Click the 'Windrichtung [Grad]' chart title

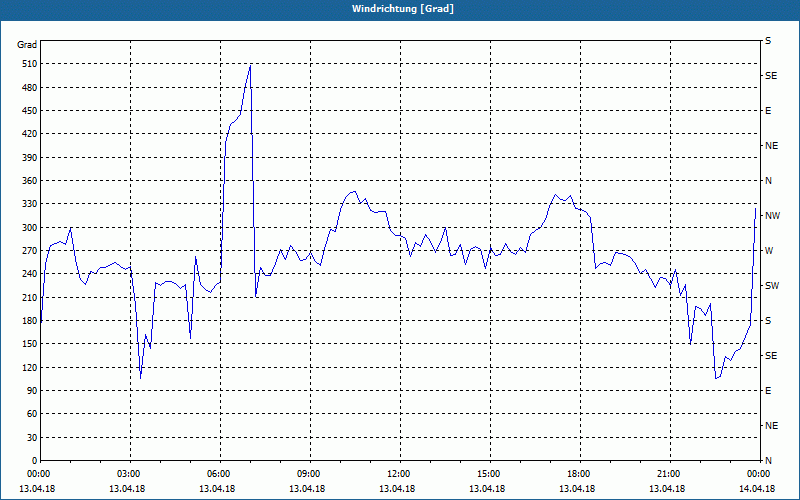pos(403,9)
